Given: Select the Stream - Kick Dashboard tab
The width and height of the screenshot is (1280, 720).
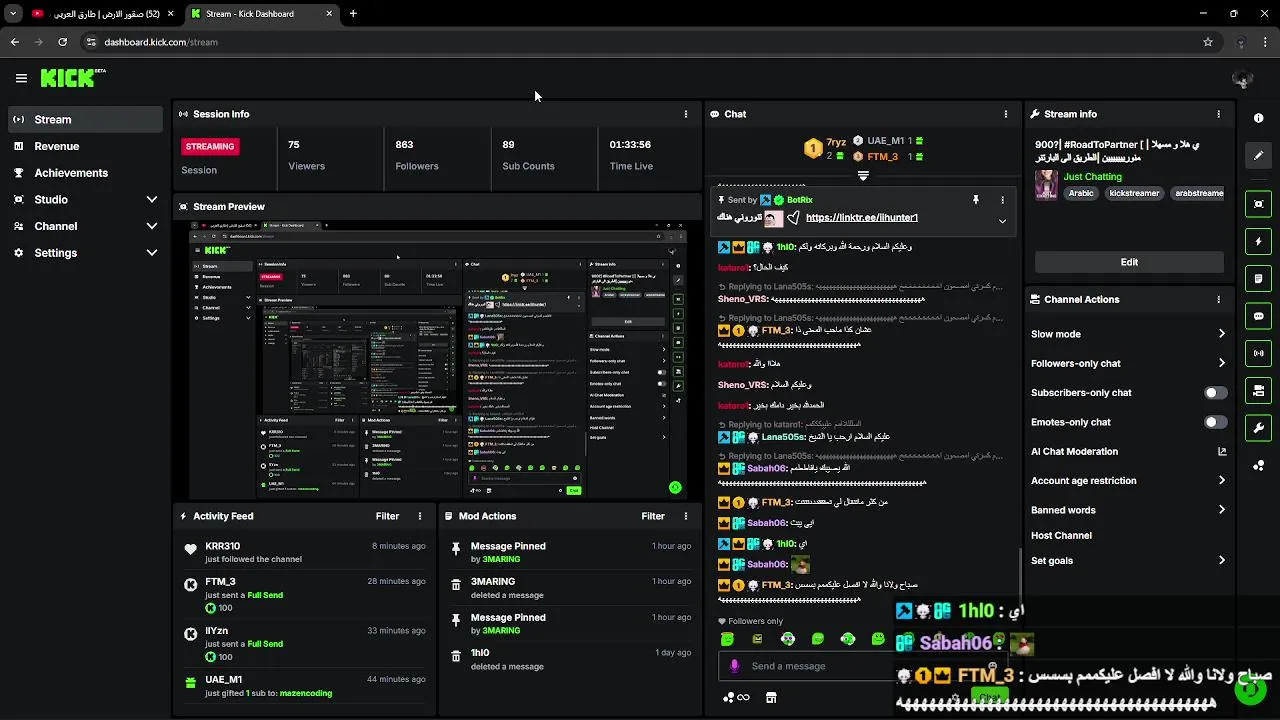Looking at the screenshot, I should tap(262, 14).
